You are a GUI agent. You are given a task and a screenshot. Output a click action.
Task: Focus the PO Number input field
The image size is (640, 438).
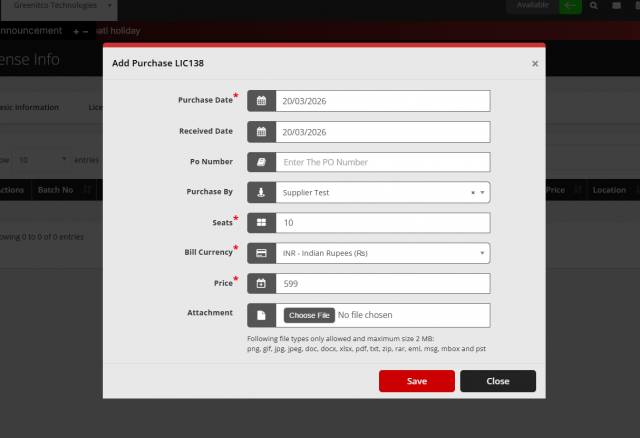(x=383, y=162)
